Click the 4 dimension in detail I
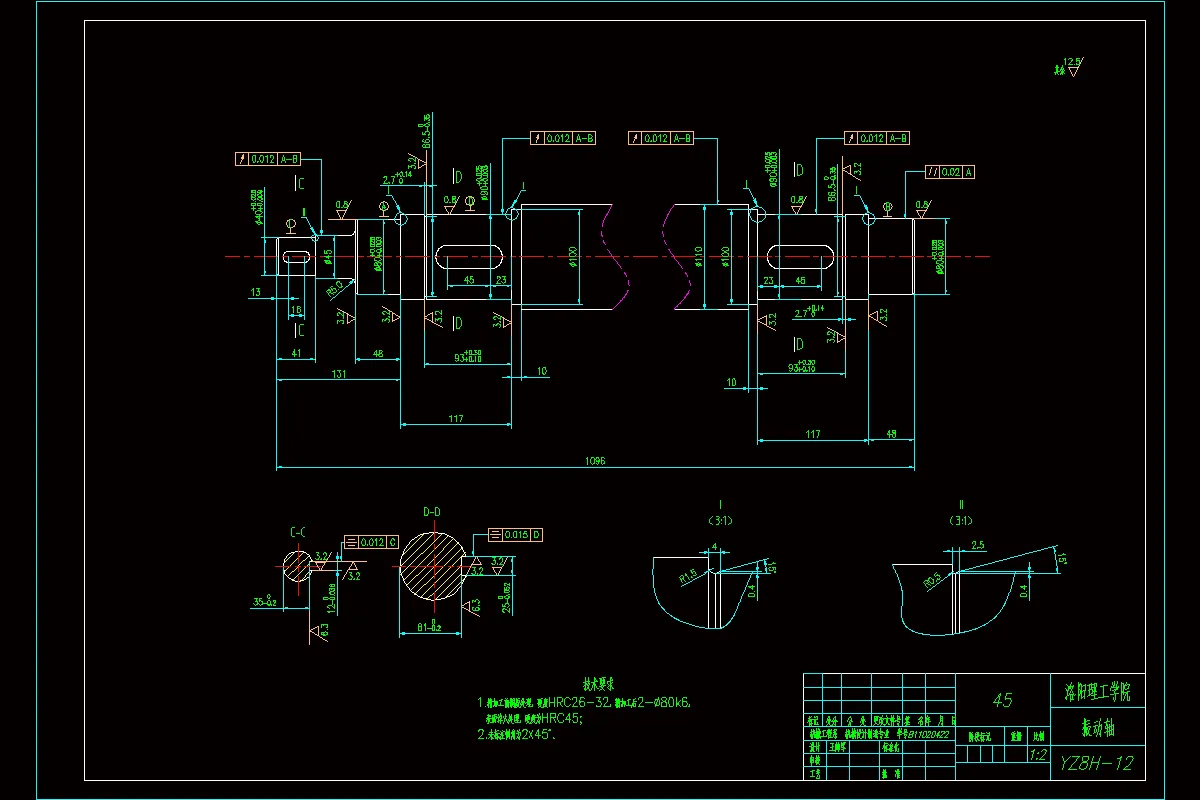Viewport: 1200px width, 800px height. point(714,547)
